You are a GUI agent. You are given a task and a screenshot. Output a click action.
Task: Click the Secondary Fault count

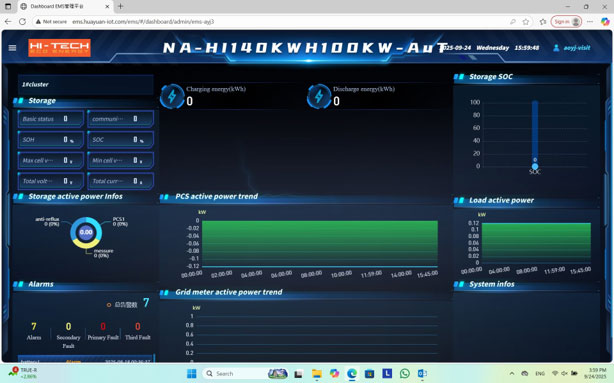coord(69,326)
